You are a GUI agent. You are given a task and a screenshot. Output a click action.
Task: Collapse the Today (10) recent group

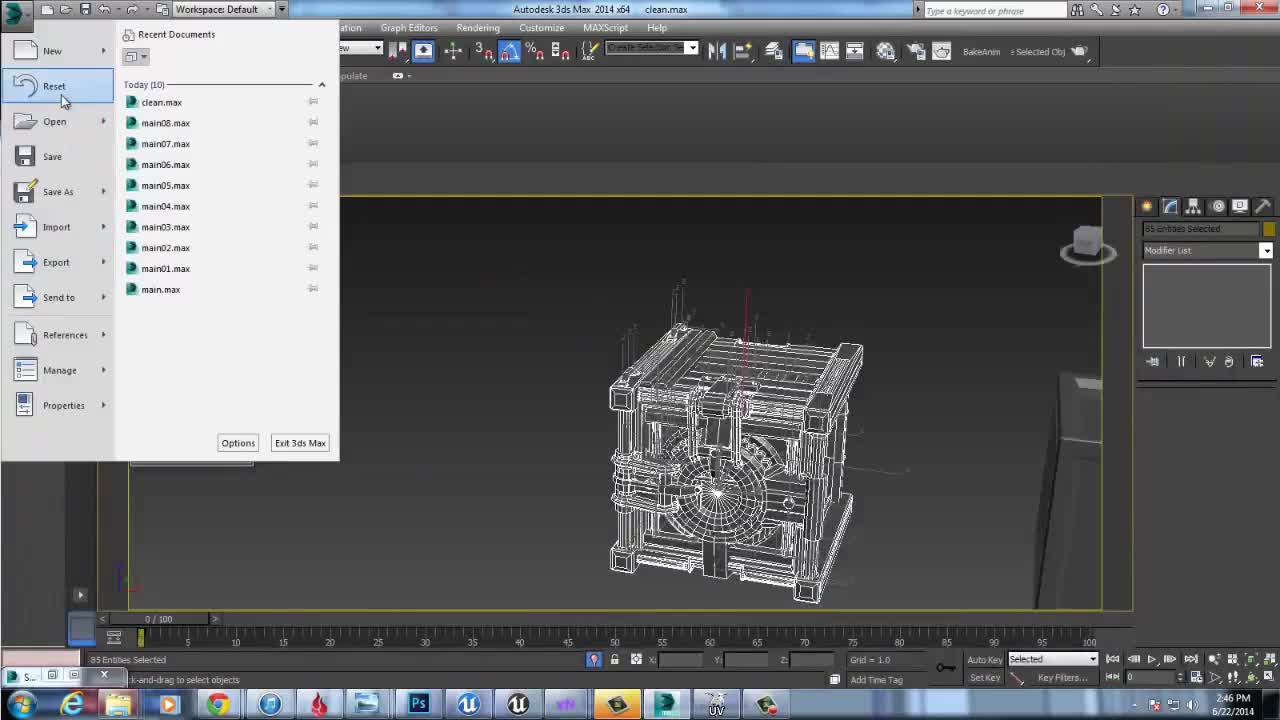point(321,85)
